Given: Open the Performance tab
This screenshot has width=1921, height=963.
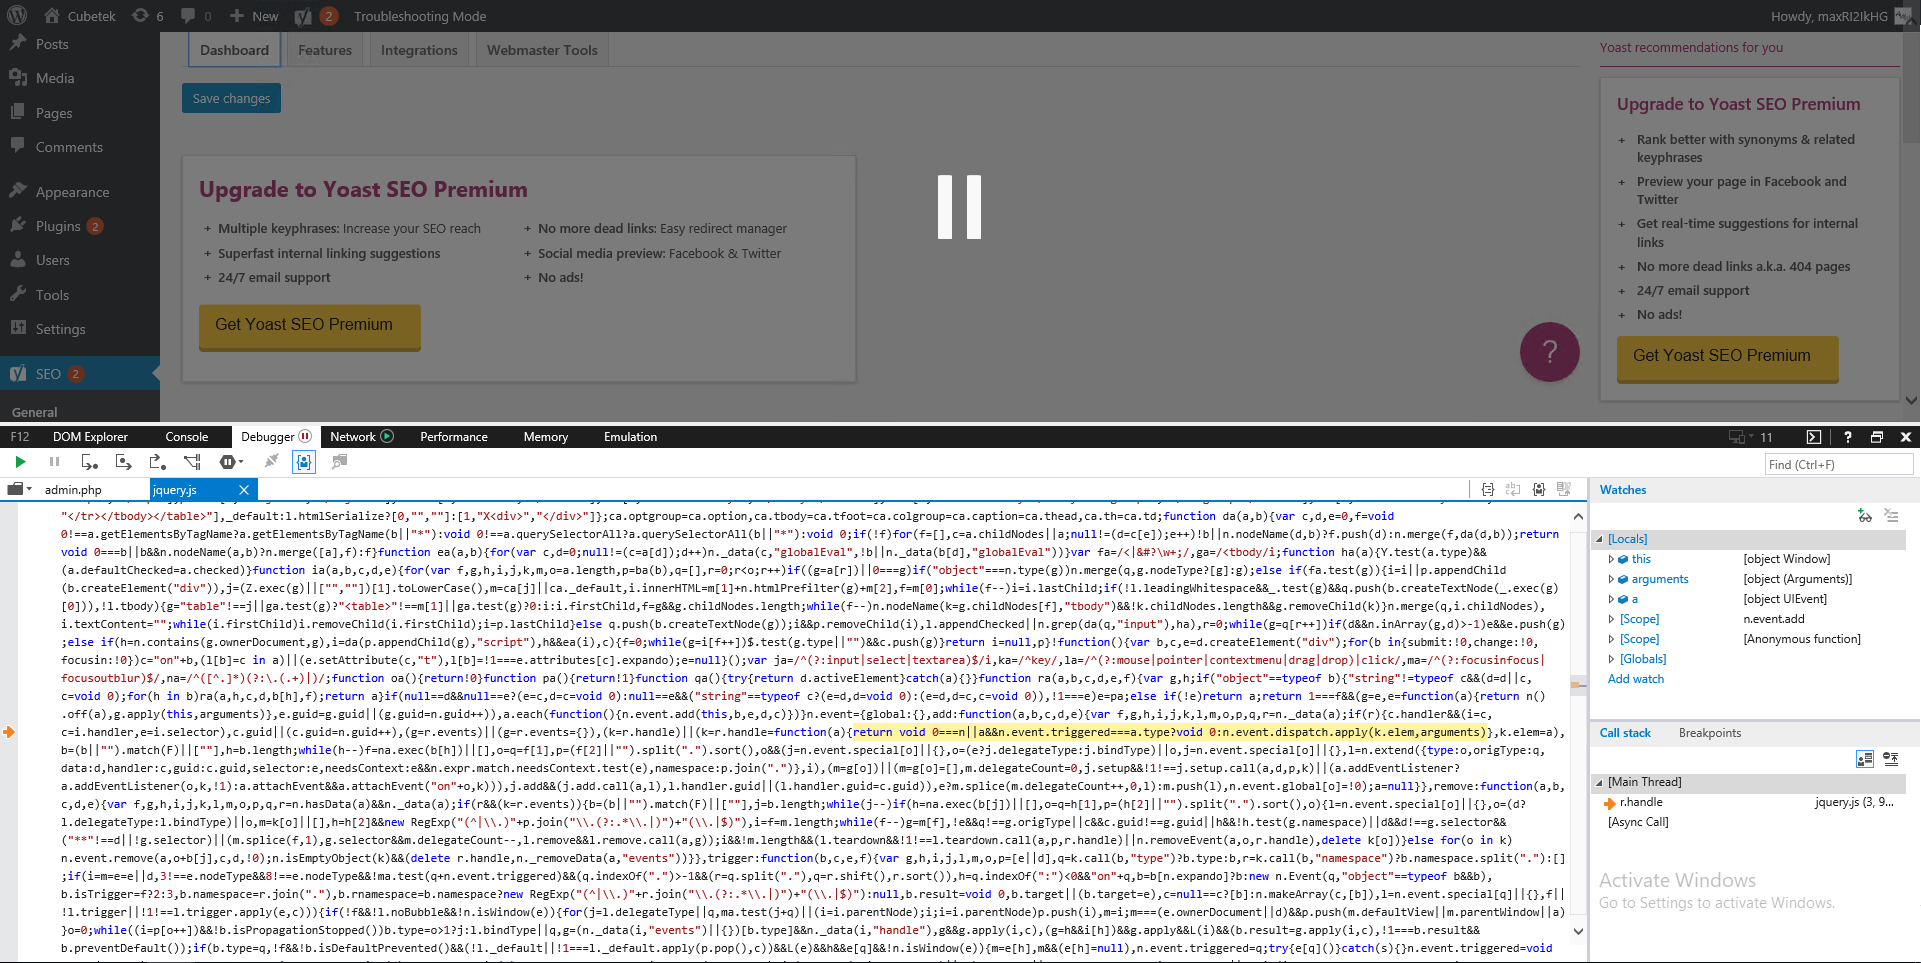Looking at the screenshot, I should pos(454,437).
